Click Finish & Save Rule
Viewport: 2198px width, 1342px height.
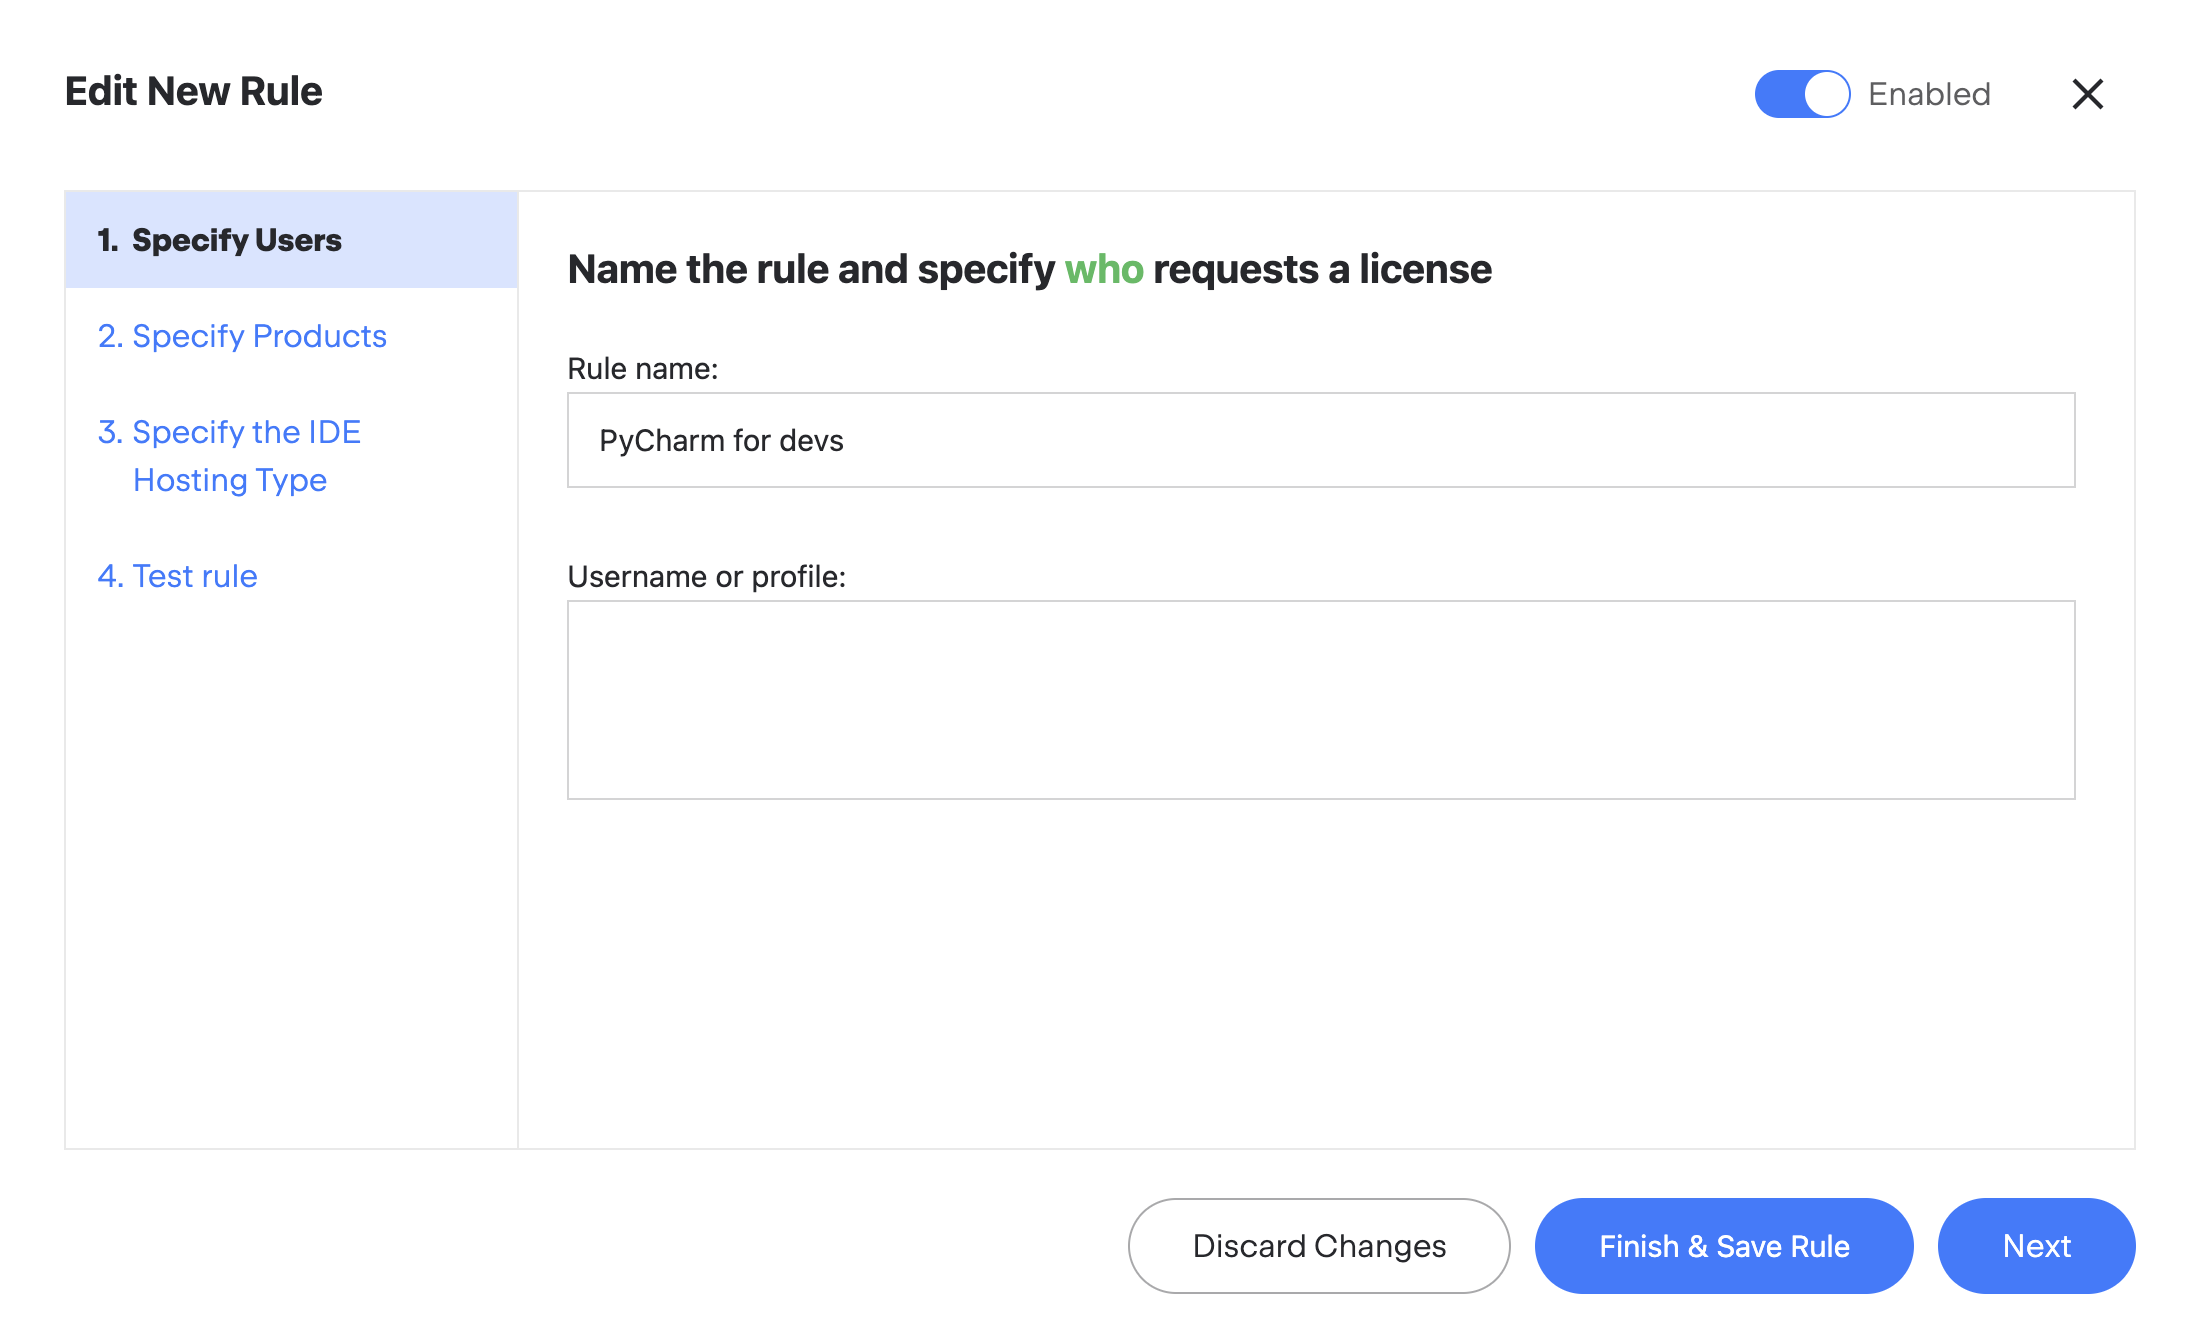pos(1722,1246)
